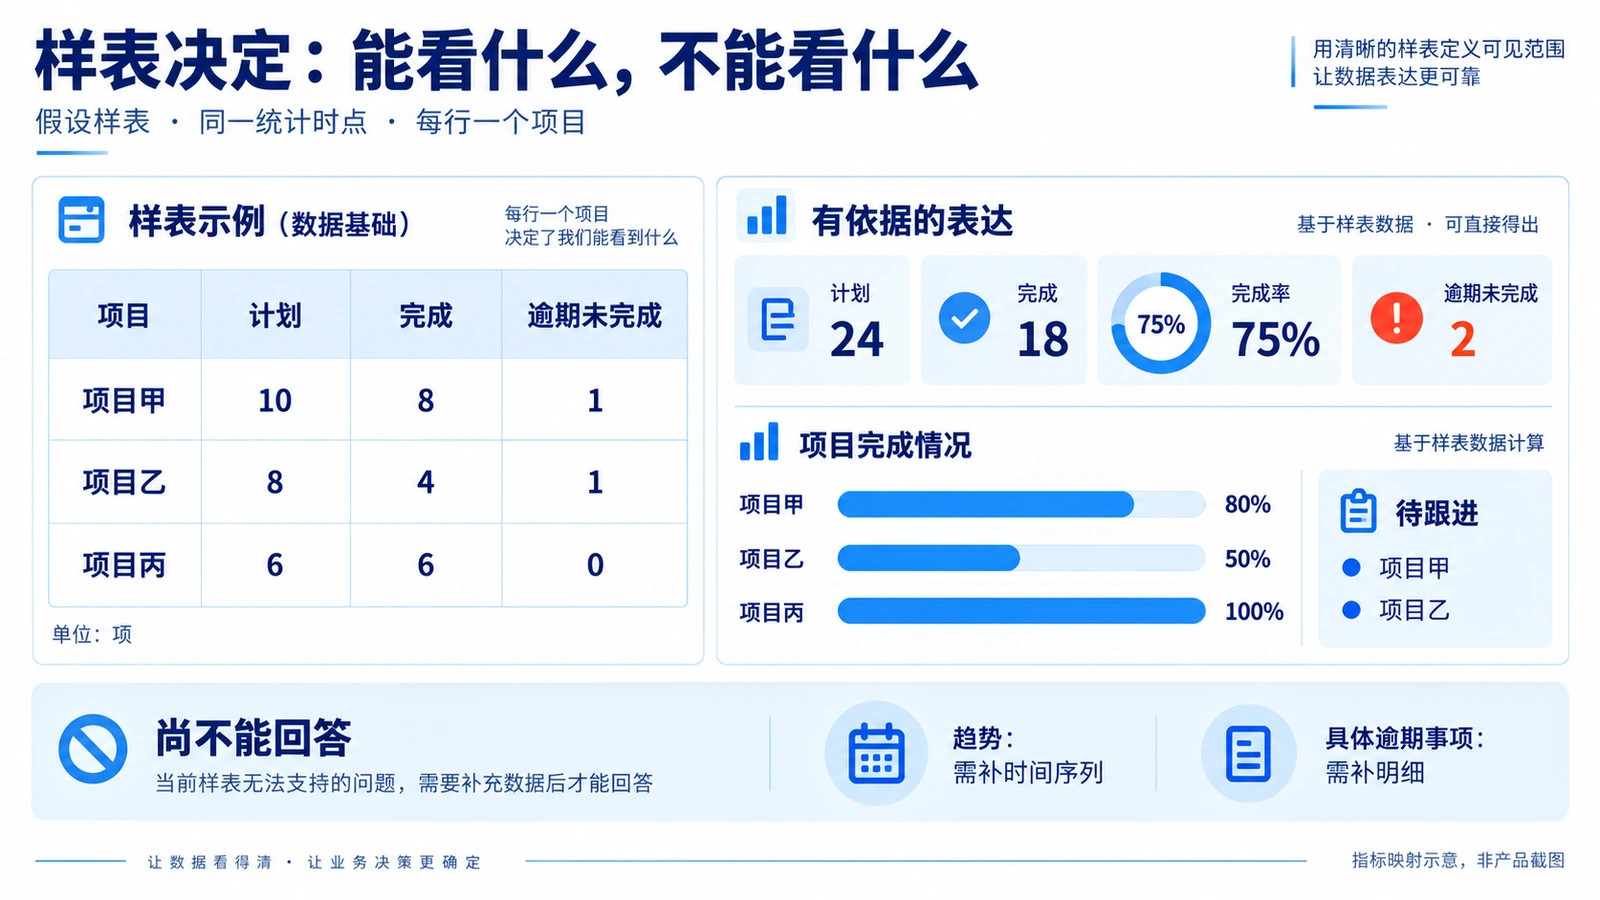Click the 项目完成情况 section heading
Screen dimensions: 1600x900
[x=885, y=445]
